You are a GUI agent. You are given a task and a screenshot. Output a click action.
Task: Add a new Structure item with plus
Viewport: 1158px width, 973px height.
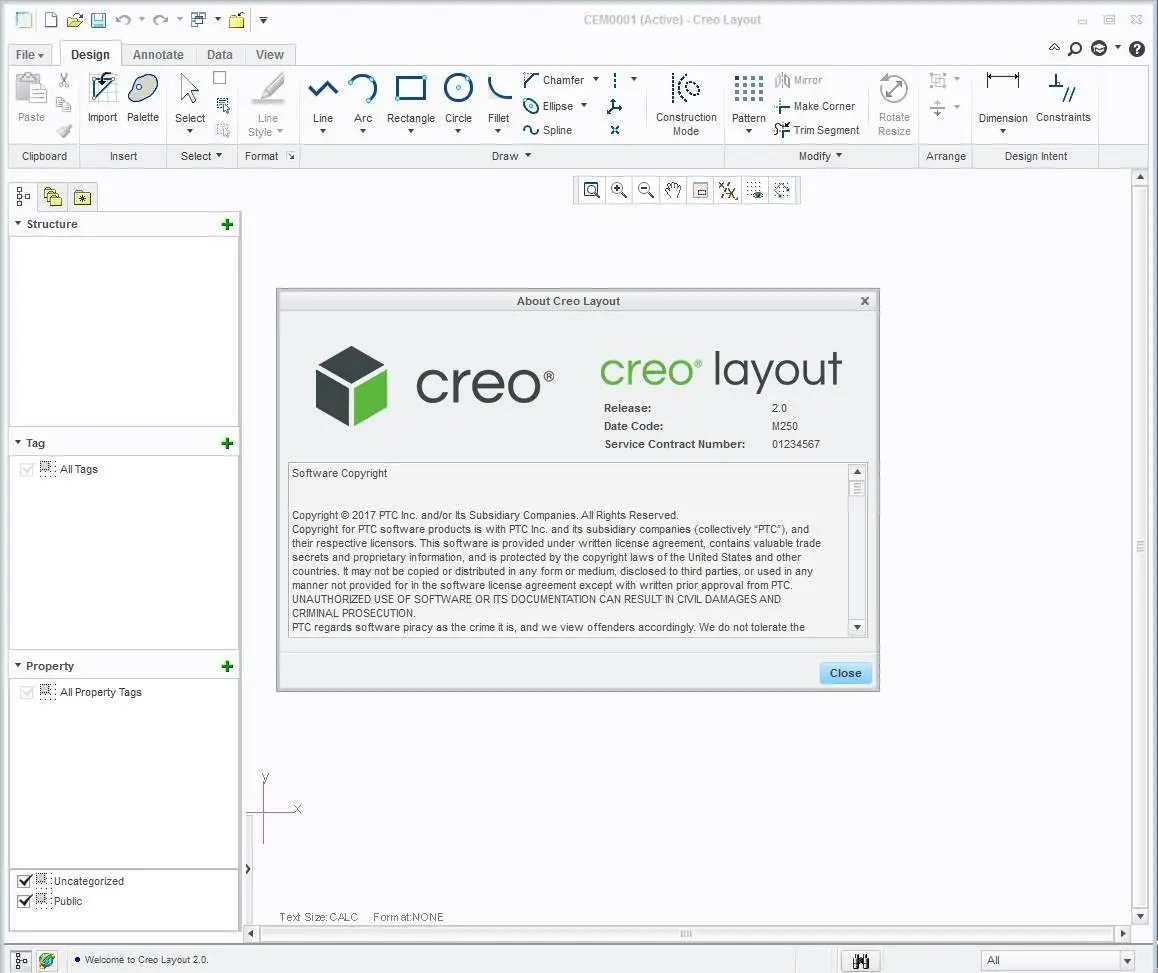pyautogui.click(x=227, y=224)
